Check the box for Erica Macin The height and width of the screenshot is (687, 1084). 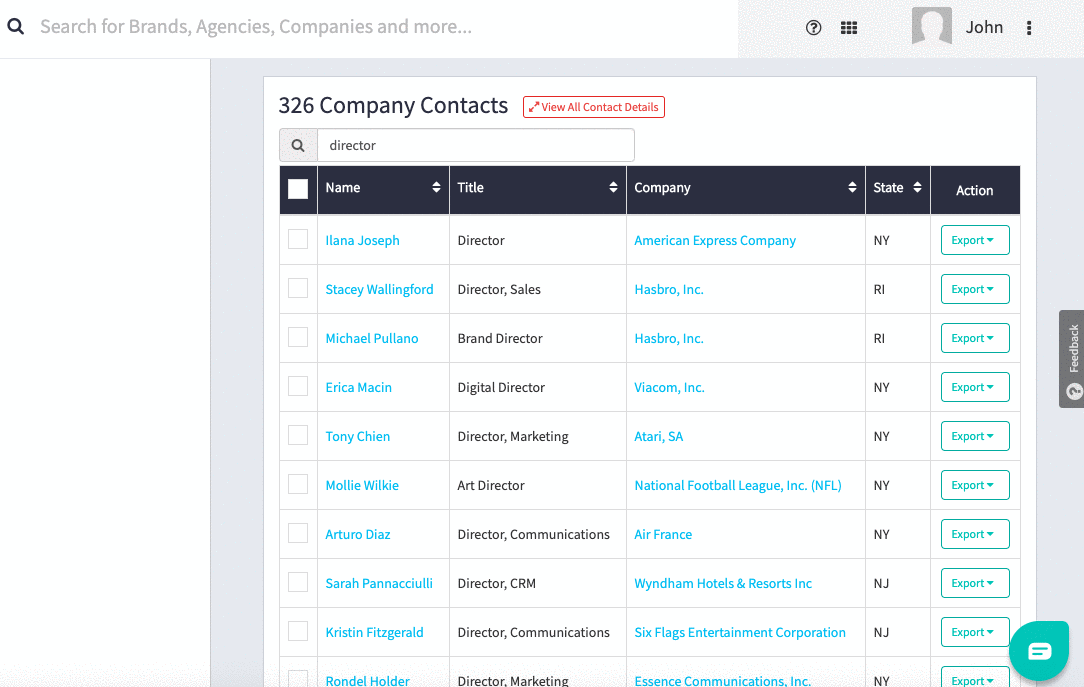pyautogui.click(x=298, y=386)
